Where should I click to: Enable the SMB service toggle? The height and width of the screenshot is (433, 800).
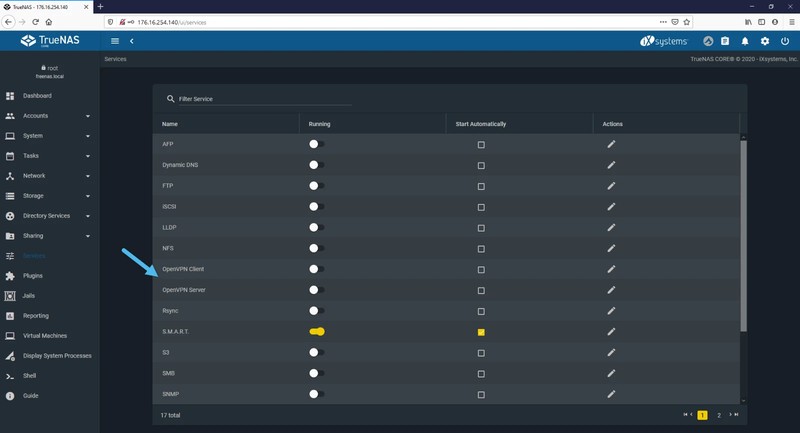point(317,373)
